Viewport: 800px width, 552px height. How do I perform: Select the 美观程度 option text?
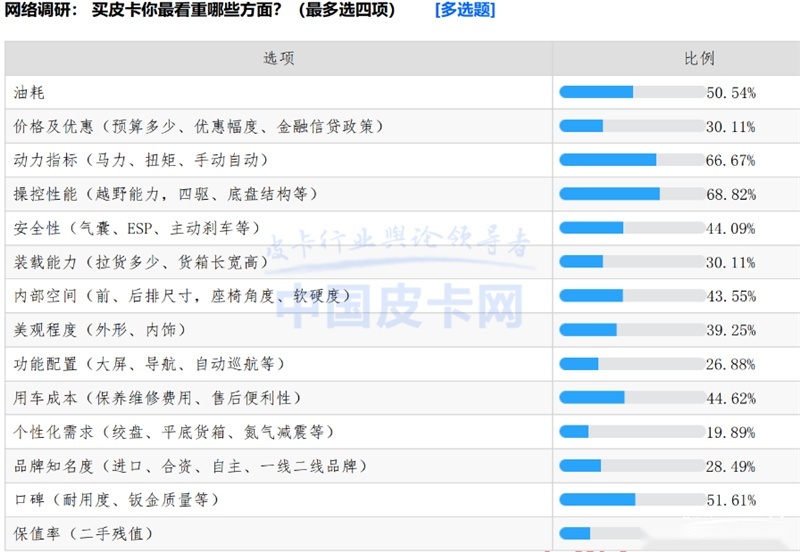pyautogui.click(x=99, y=330)
